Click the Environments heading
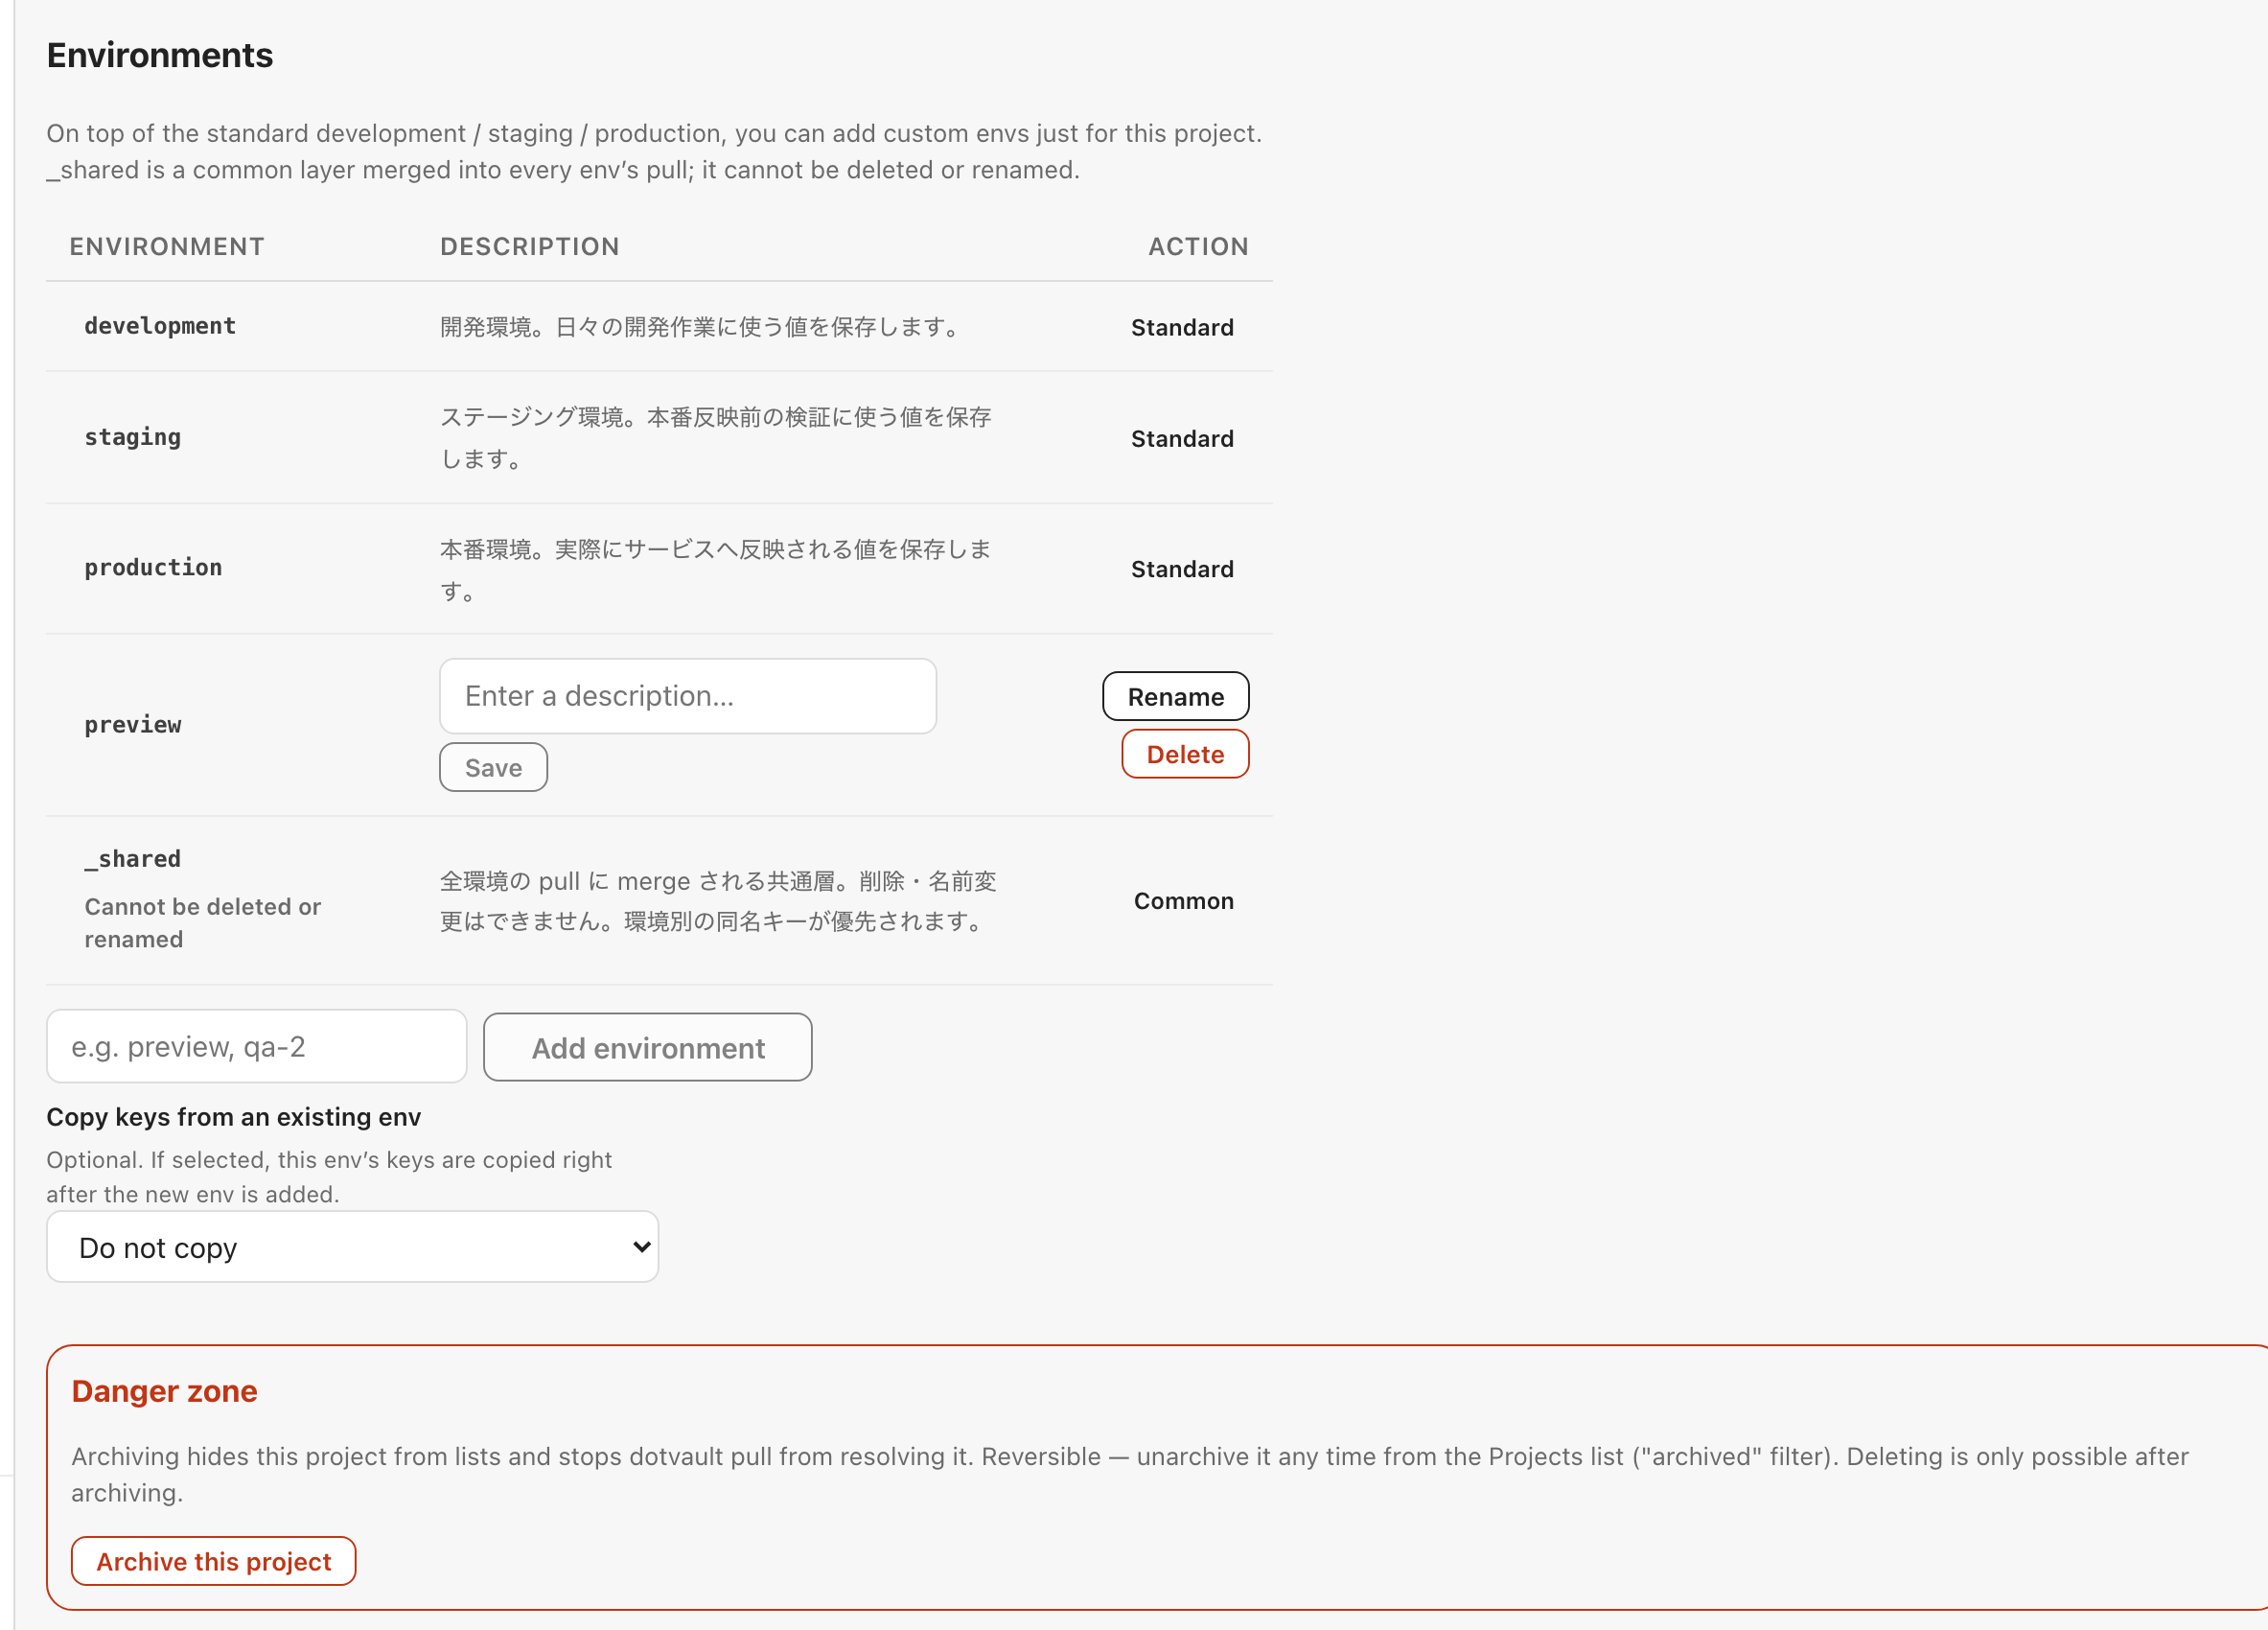 pos(160,55)
